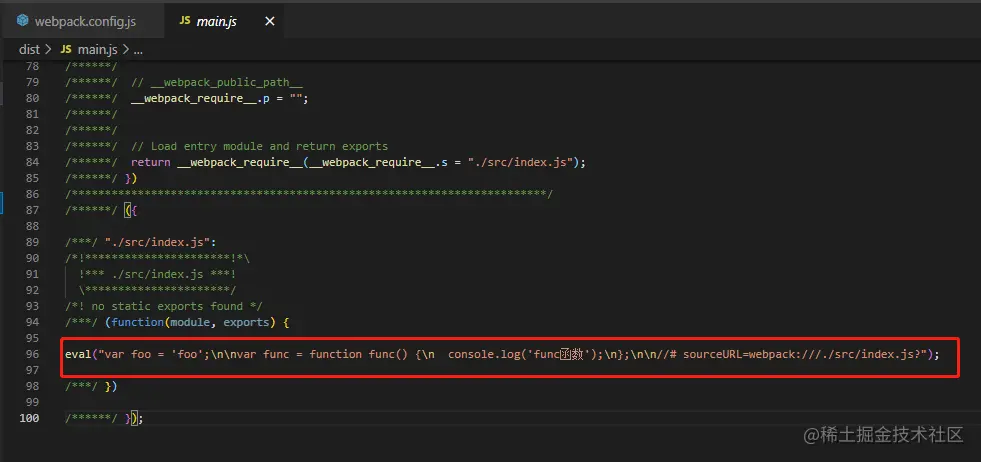Click line number 96
981x462 pixels.
(x=33, y=354)
